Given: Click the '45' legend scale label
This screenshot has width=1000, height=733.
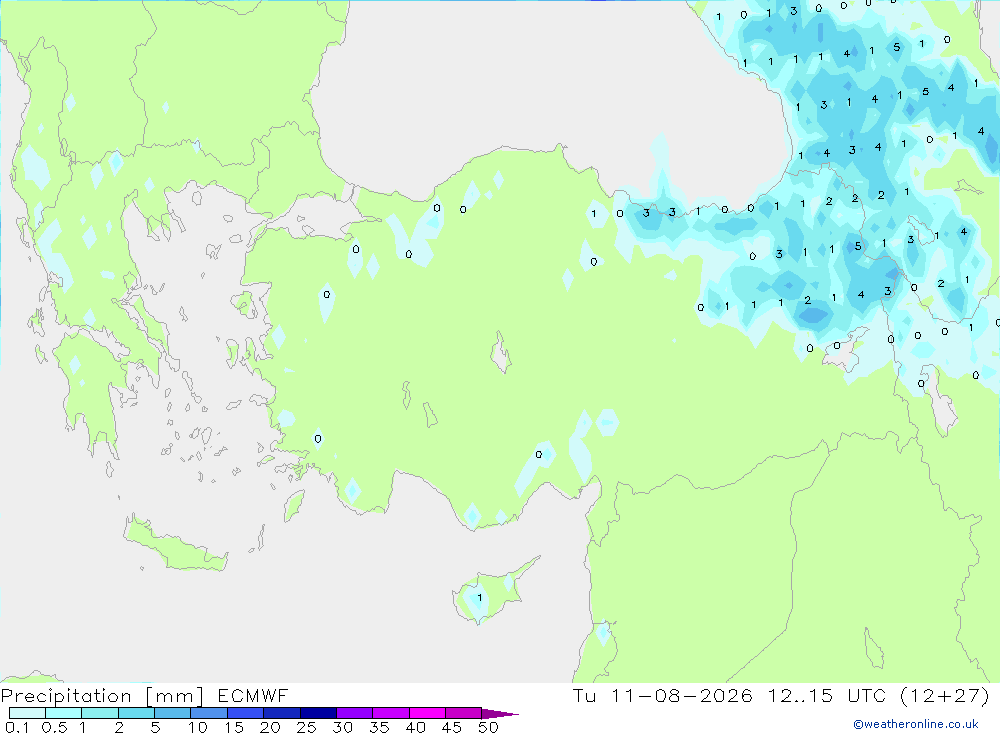Looking at the screenshot, I should pyautogui.click(x=452, y=727).
